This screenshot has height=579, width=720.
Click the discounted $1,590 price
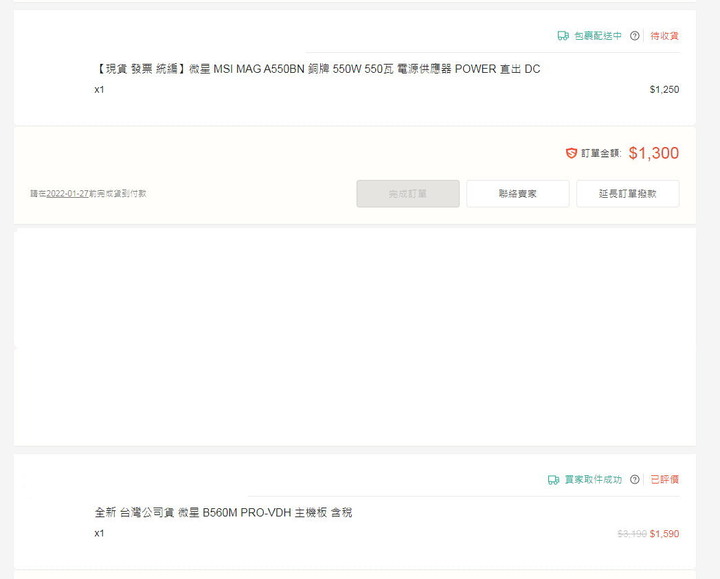click(664, 534)
